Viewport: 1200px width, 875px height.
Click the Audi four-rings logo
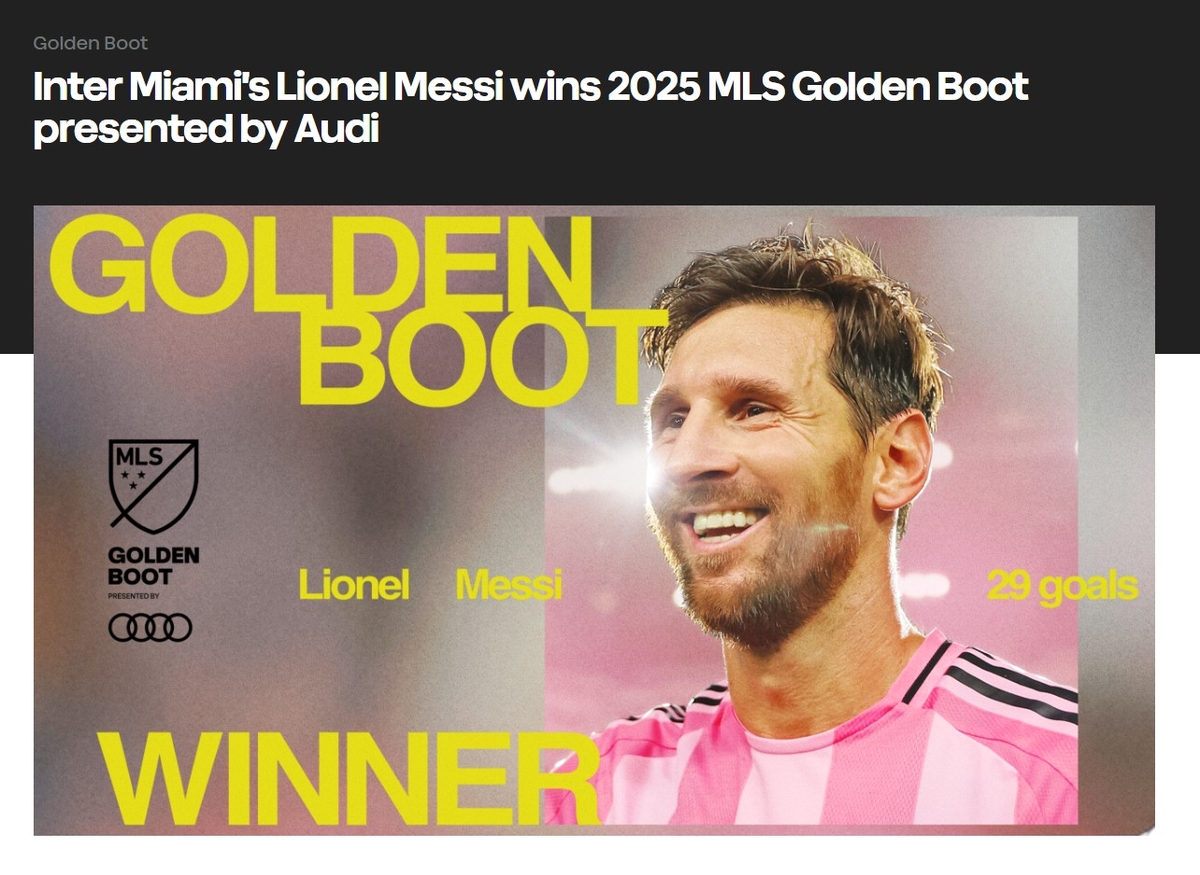(x=150, y=627)
